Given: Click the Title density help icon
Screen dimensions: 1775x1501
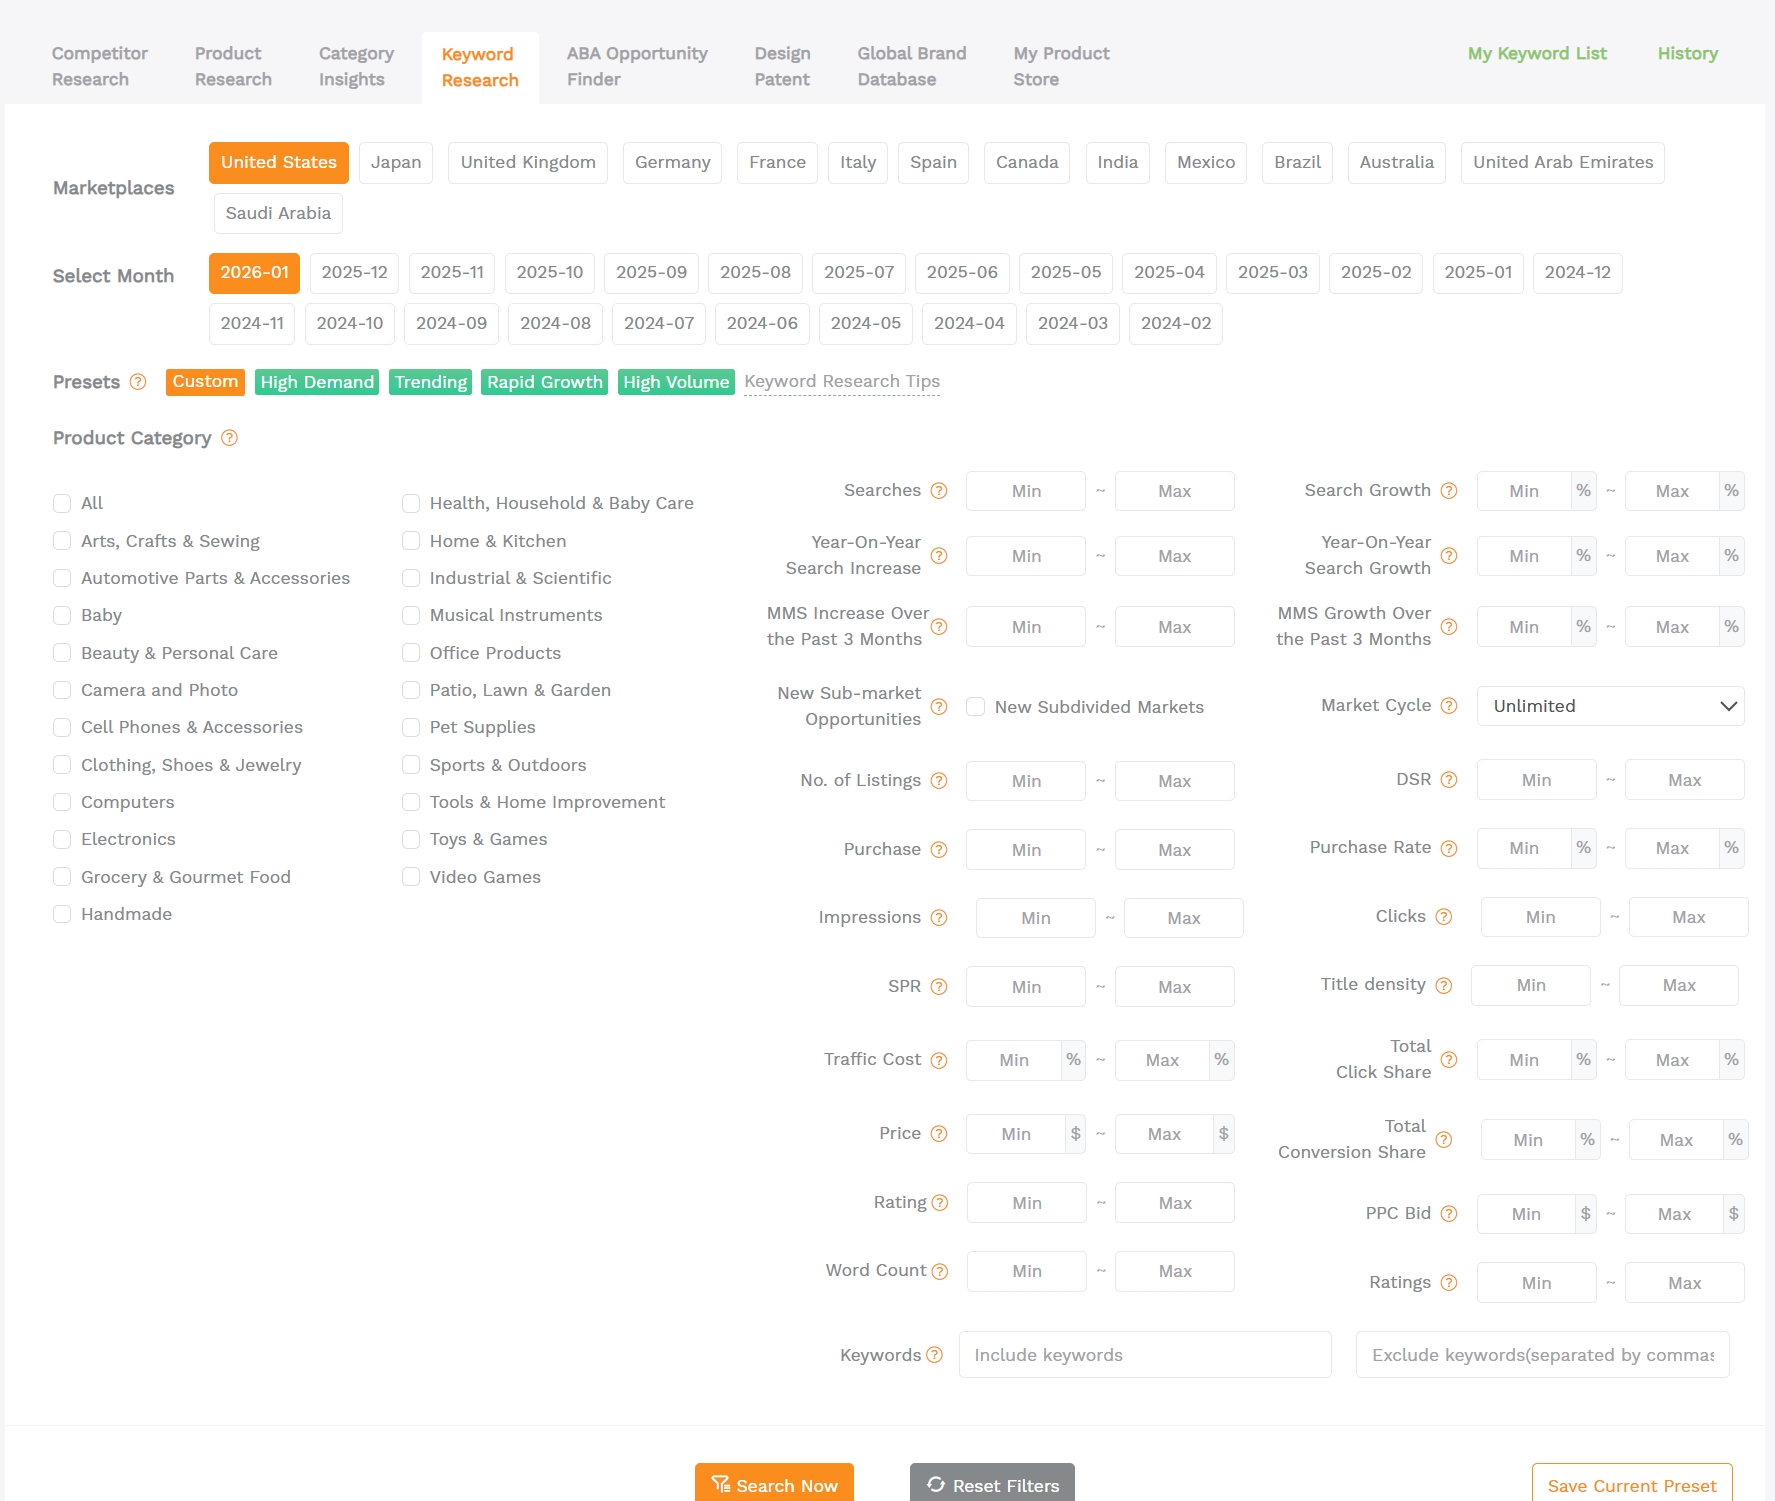Looking at the screenshot, I should pos(1443,985).
